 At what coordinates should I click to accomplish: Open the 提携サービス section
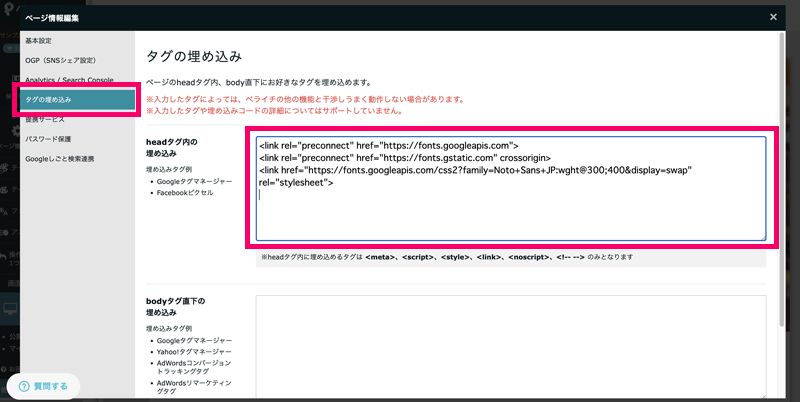pos(44,119)
